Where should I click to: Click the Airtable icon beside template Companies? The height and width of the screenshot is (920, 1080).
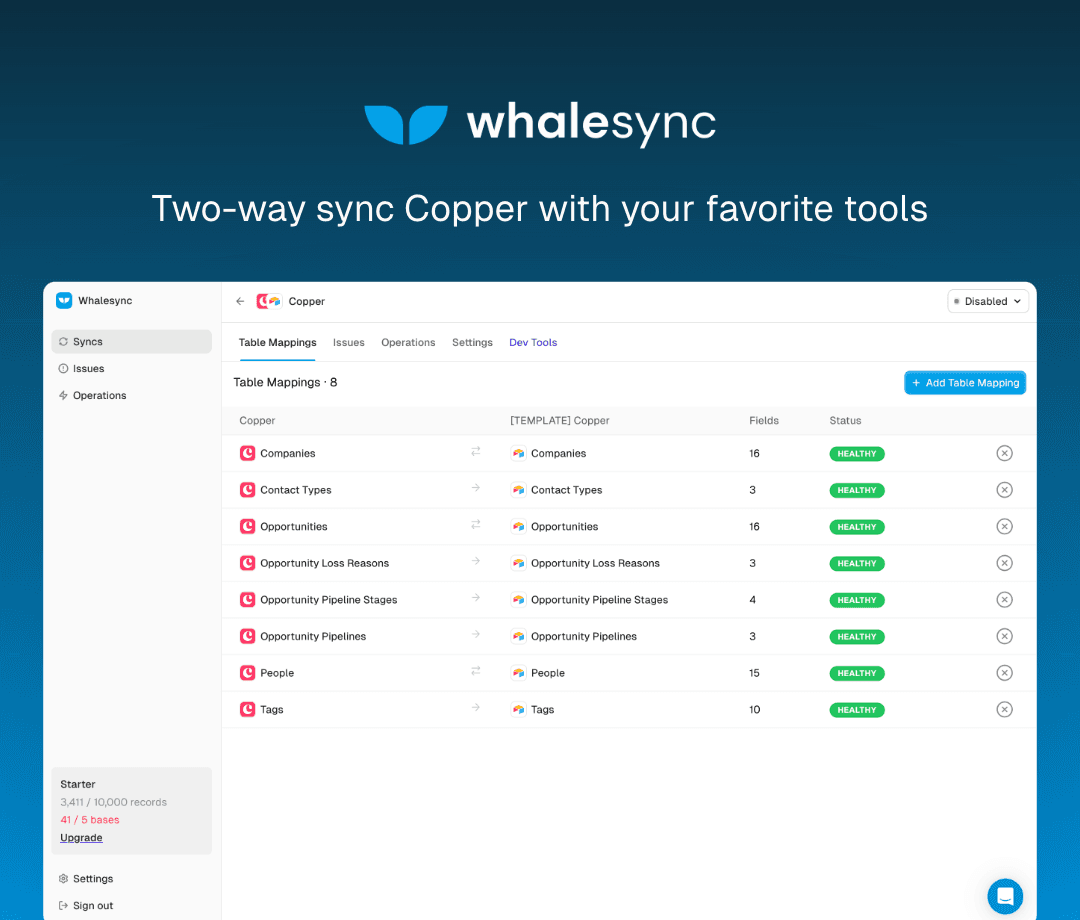point(519,453)
